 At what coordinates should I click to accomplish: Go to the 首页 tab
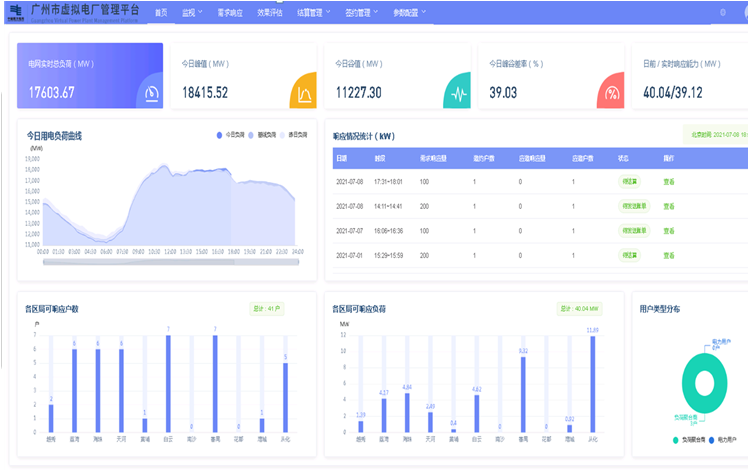161,13
